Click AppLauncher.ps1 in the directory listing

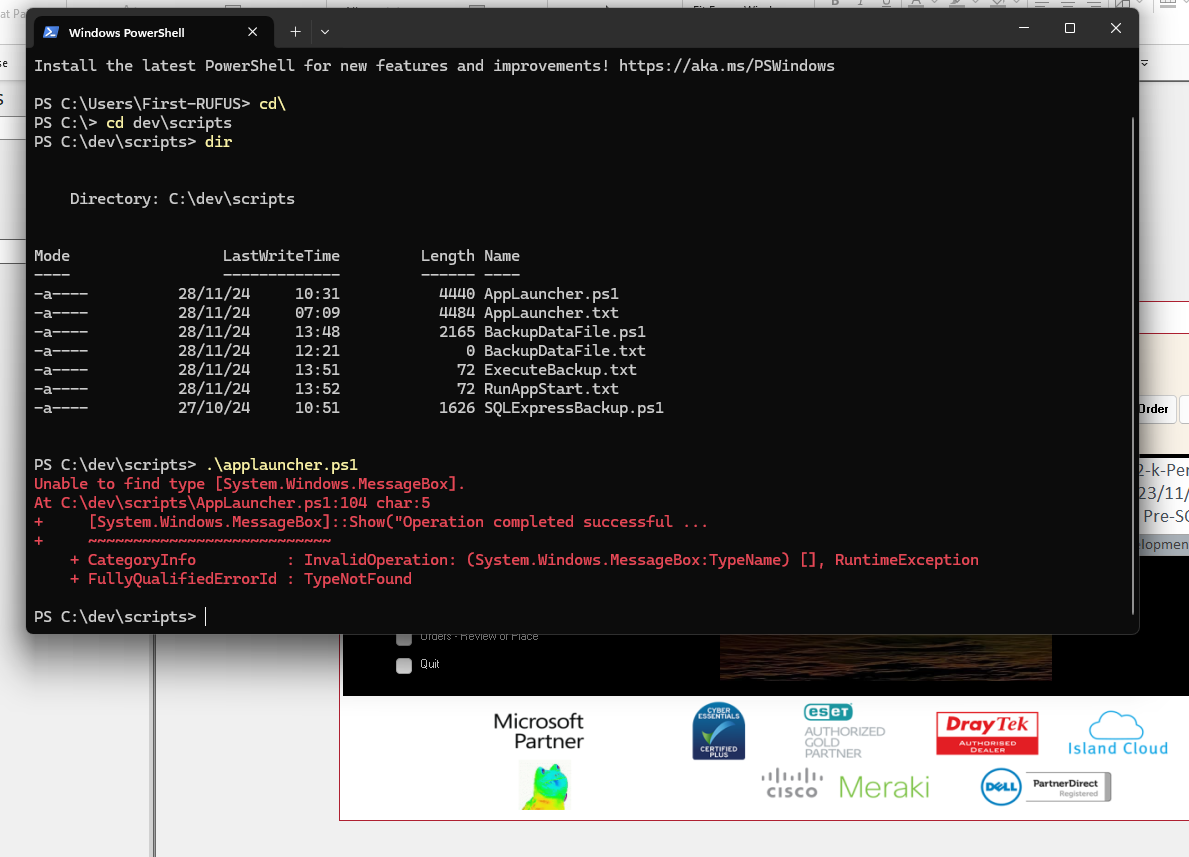tap(551, 294)
